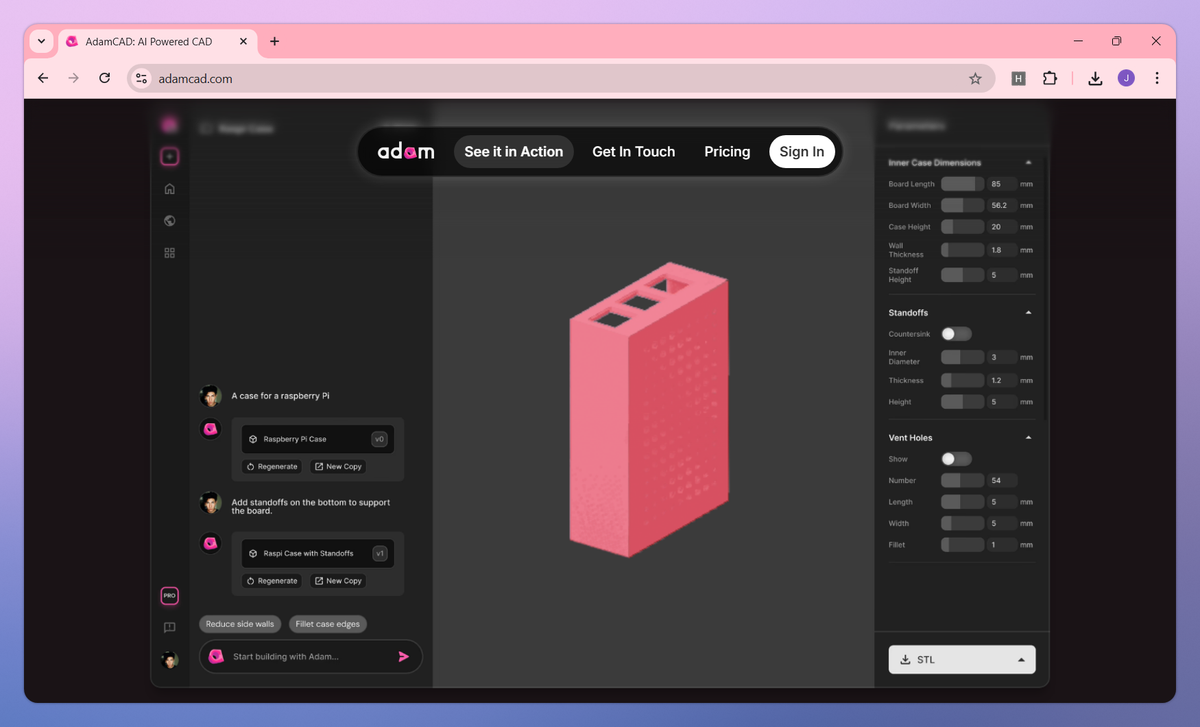Click the Sign In button

[x=801, y=151]
